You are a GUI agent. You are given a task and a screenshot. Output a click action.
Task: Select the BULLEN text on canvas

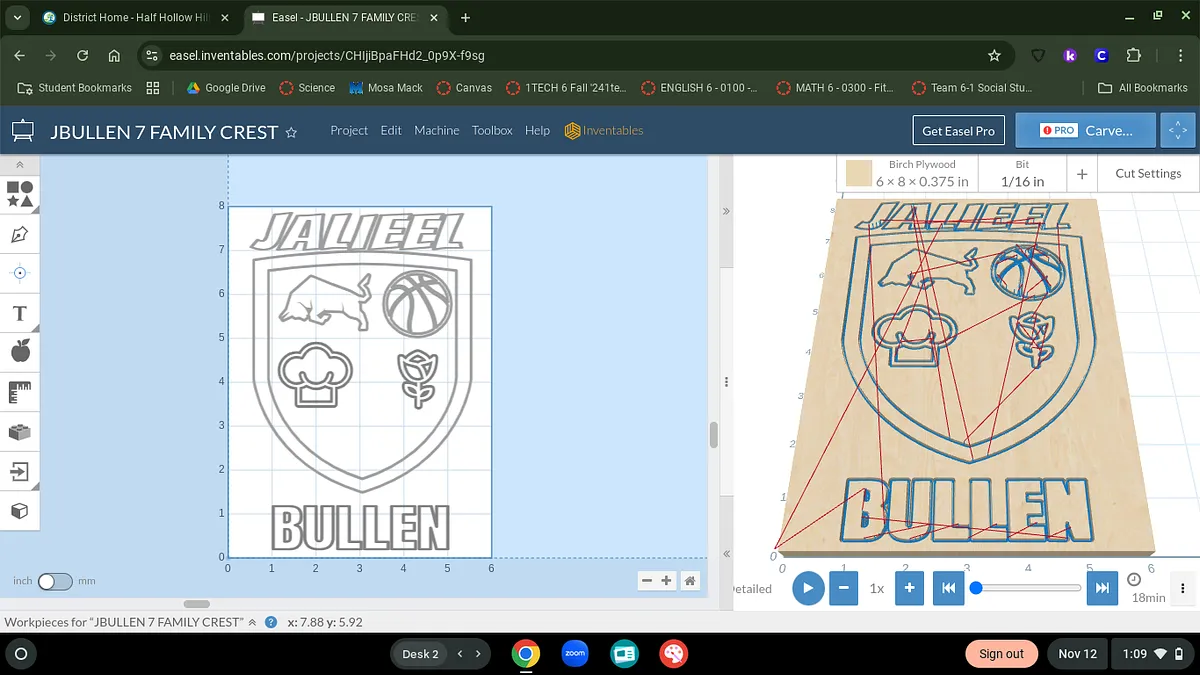pyautogui.click(x=360, y=528)
